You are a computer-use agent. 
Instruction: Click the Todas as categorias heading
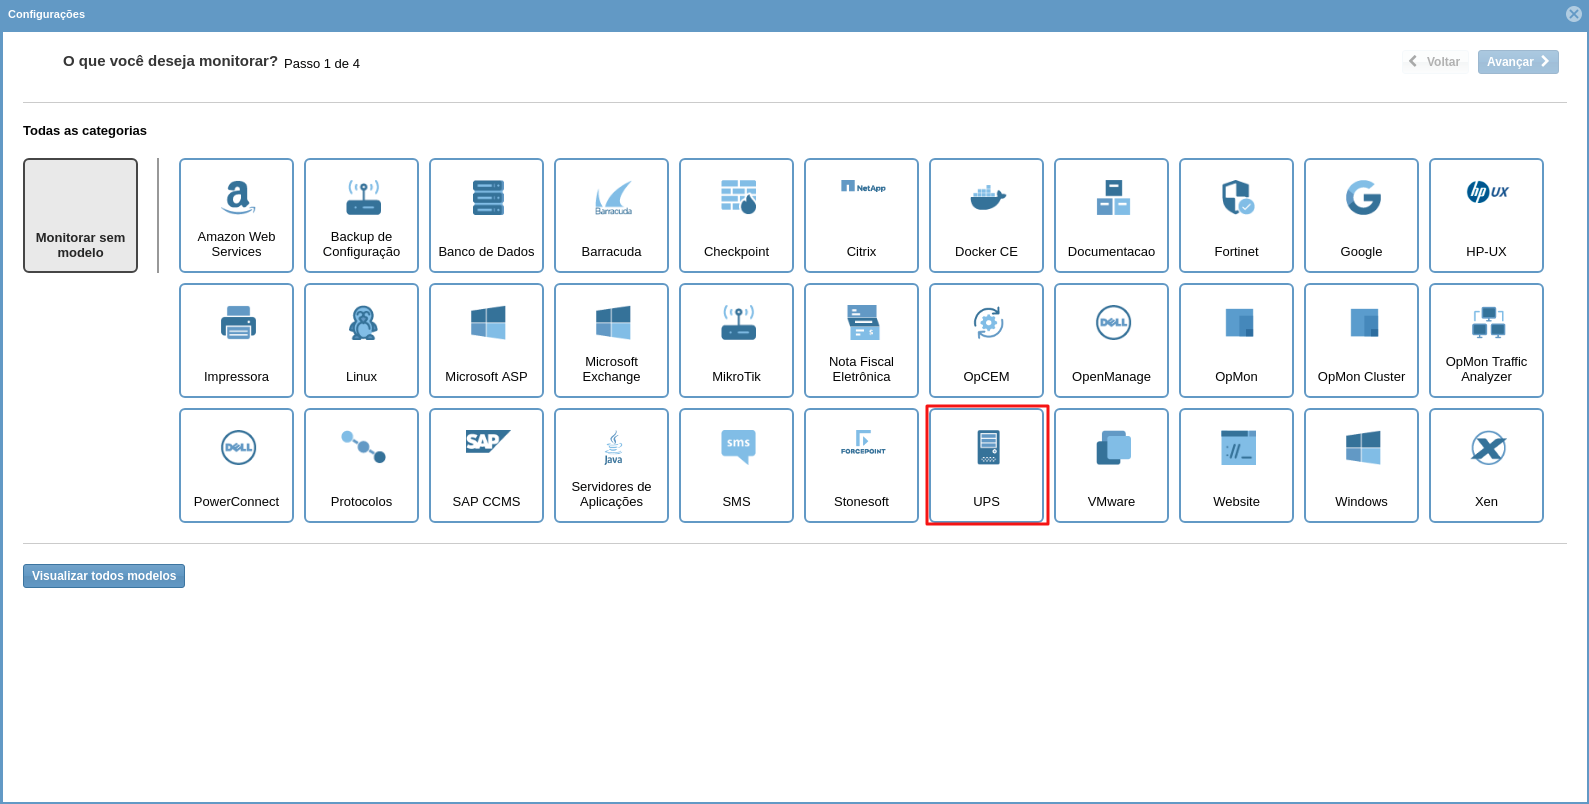85,131
